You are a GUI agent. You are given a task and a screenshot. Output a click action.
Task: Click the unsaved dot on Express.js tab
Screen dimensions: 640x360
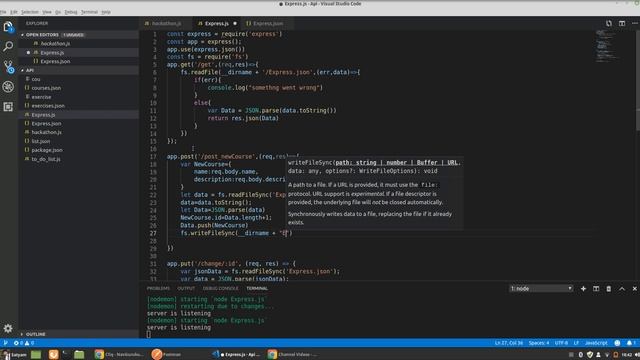235,24
